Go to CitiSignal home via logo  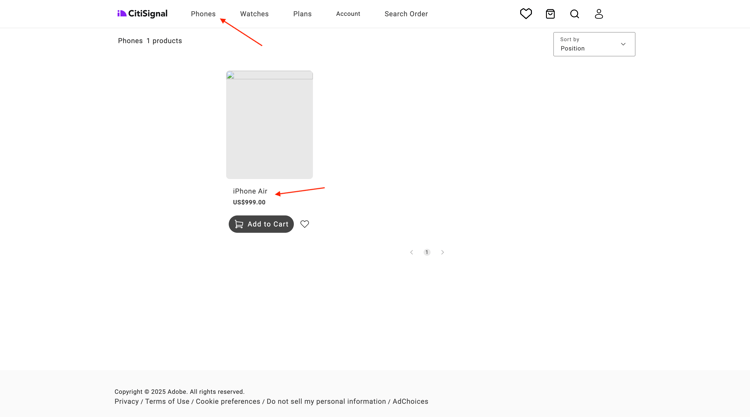143,13
